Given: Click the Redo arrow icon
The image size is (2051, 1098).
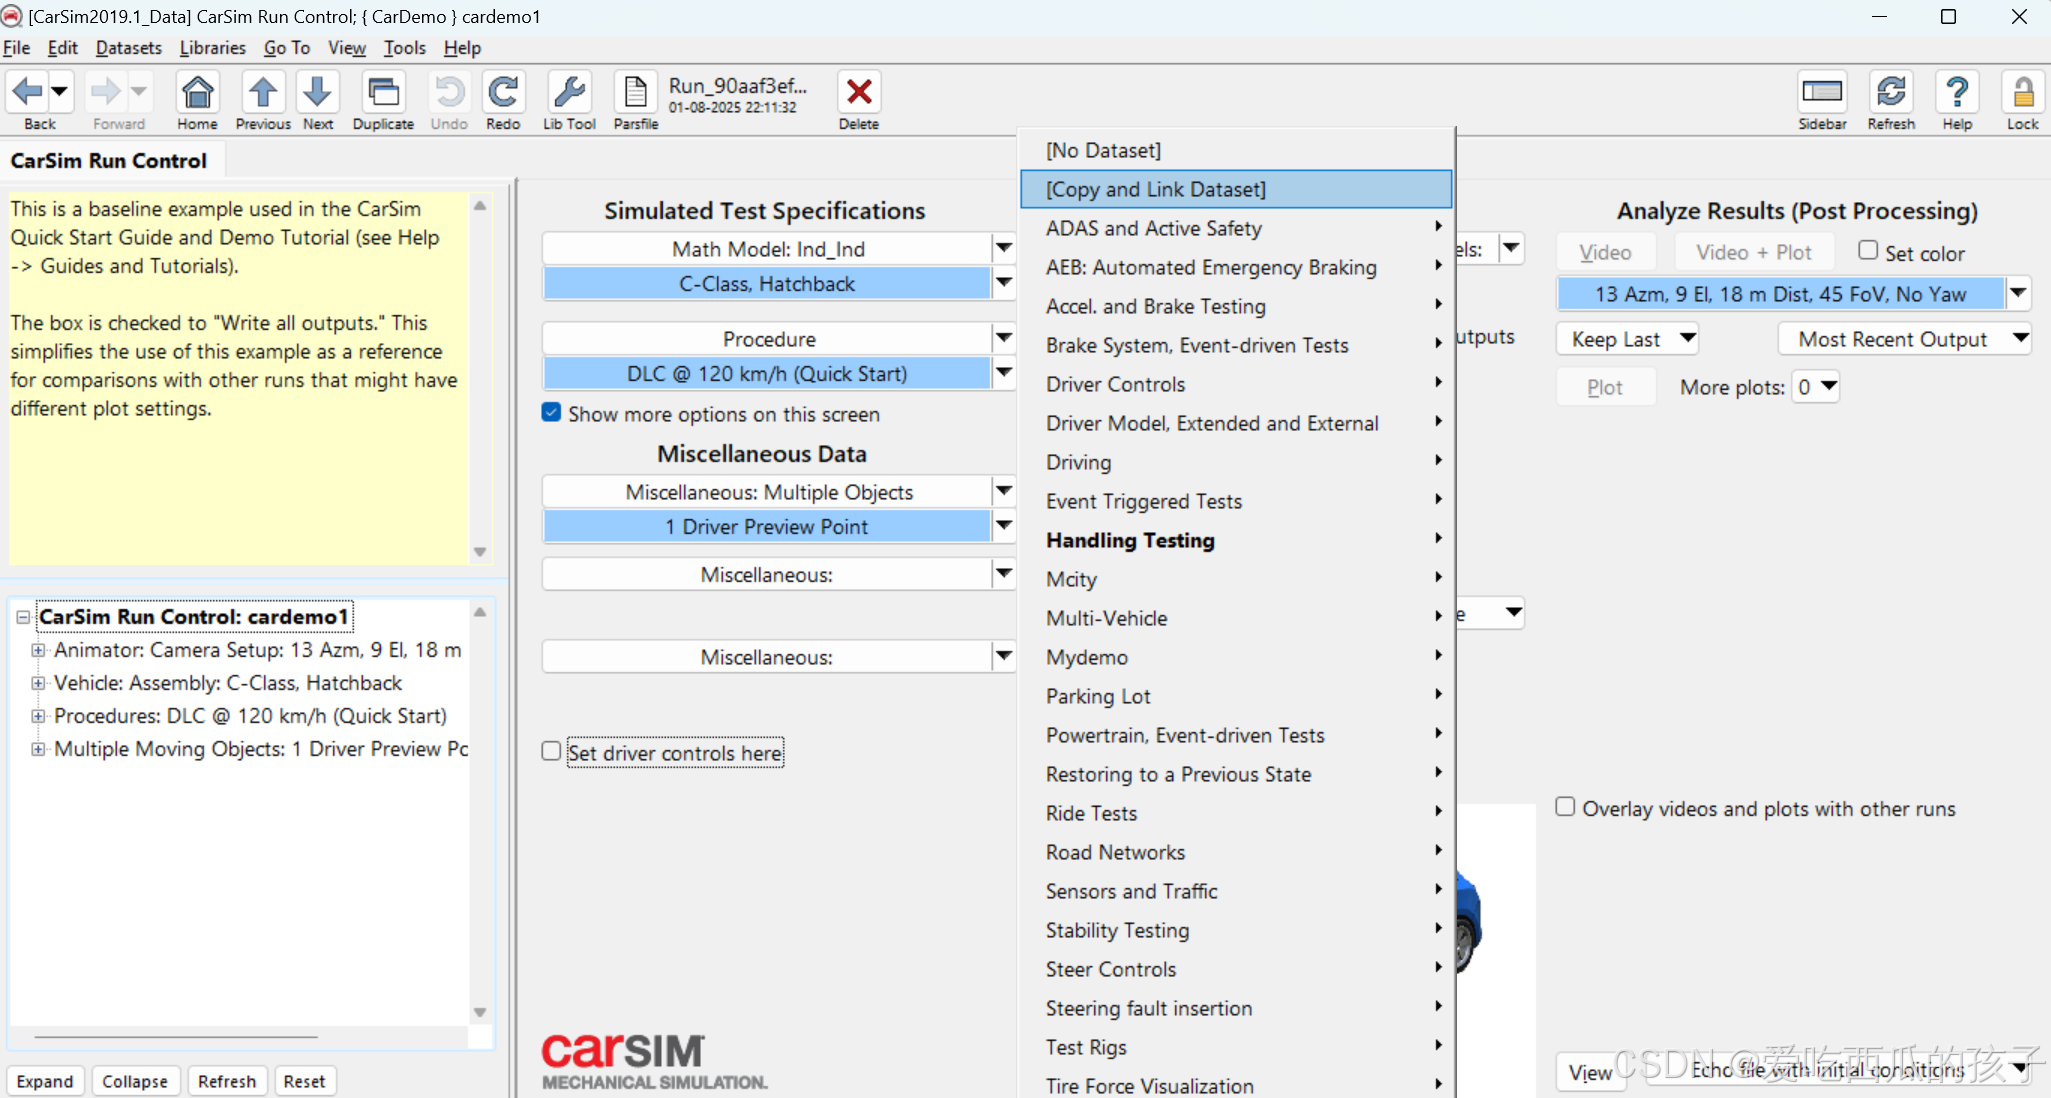Looking at the screenshot, I should point(503,93).
